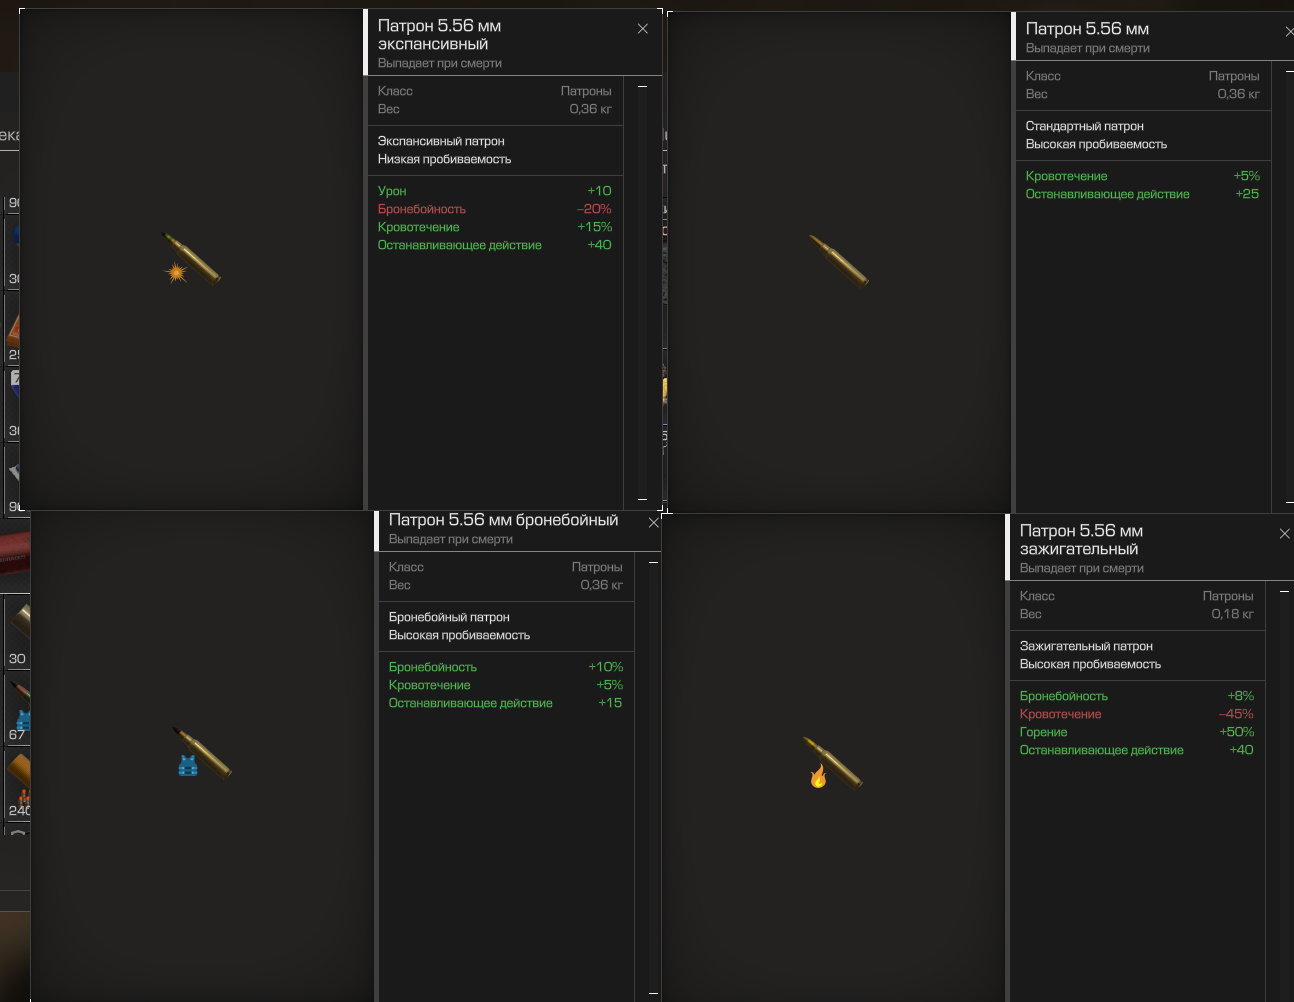Click 'Выпадает при смерти' under the armor-piercing title
This screenshot has height=1002, width=1294.
[x=450, y=539]
